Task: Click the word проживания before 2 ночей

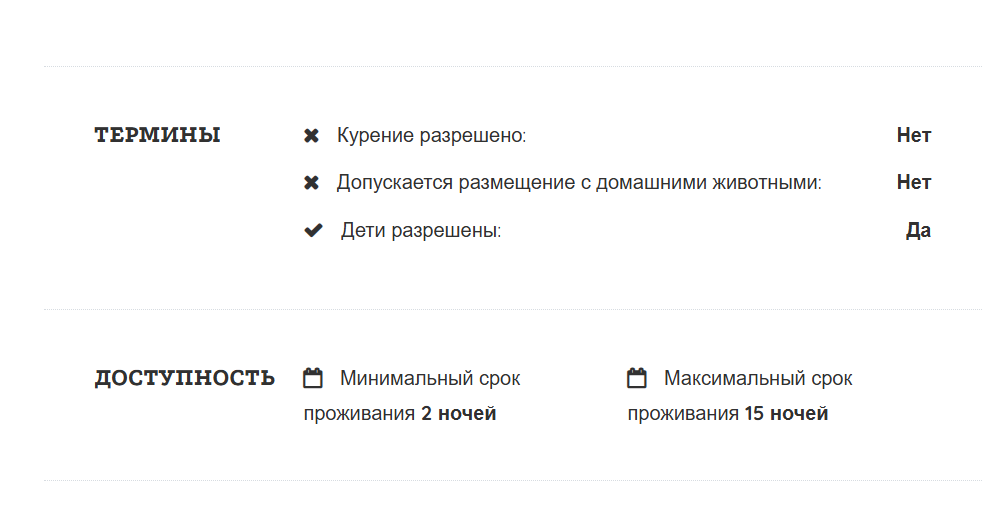Action: coord(359,414)
